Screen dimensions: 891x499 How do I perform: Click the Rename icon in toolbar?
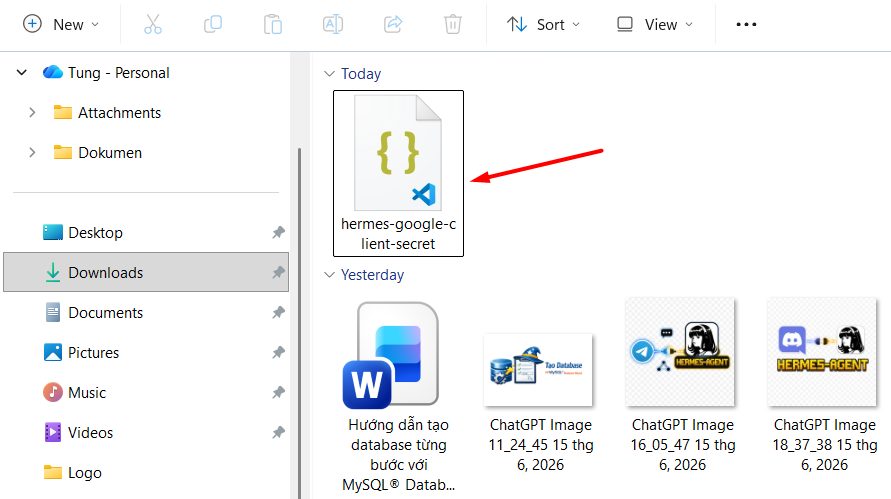coord(333,24)
